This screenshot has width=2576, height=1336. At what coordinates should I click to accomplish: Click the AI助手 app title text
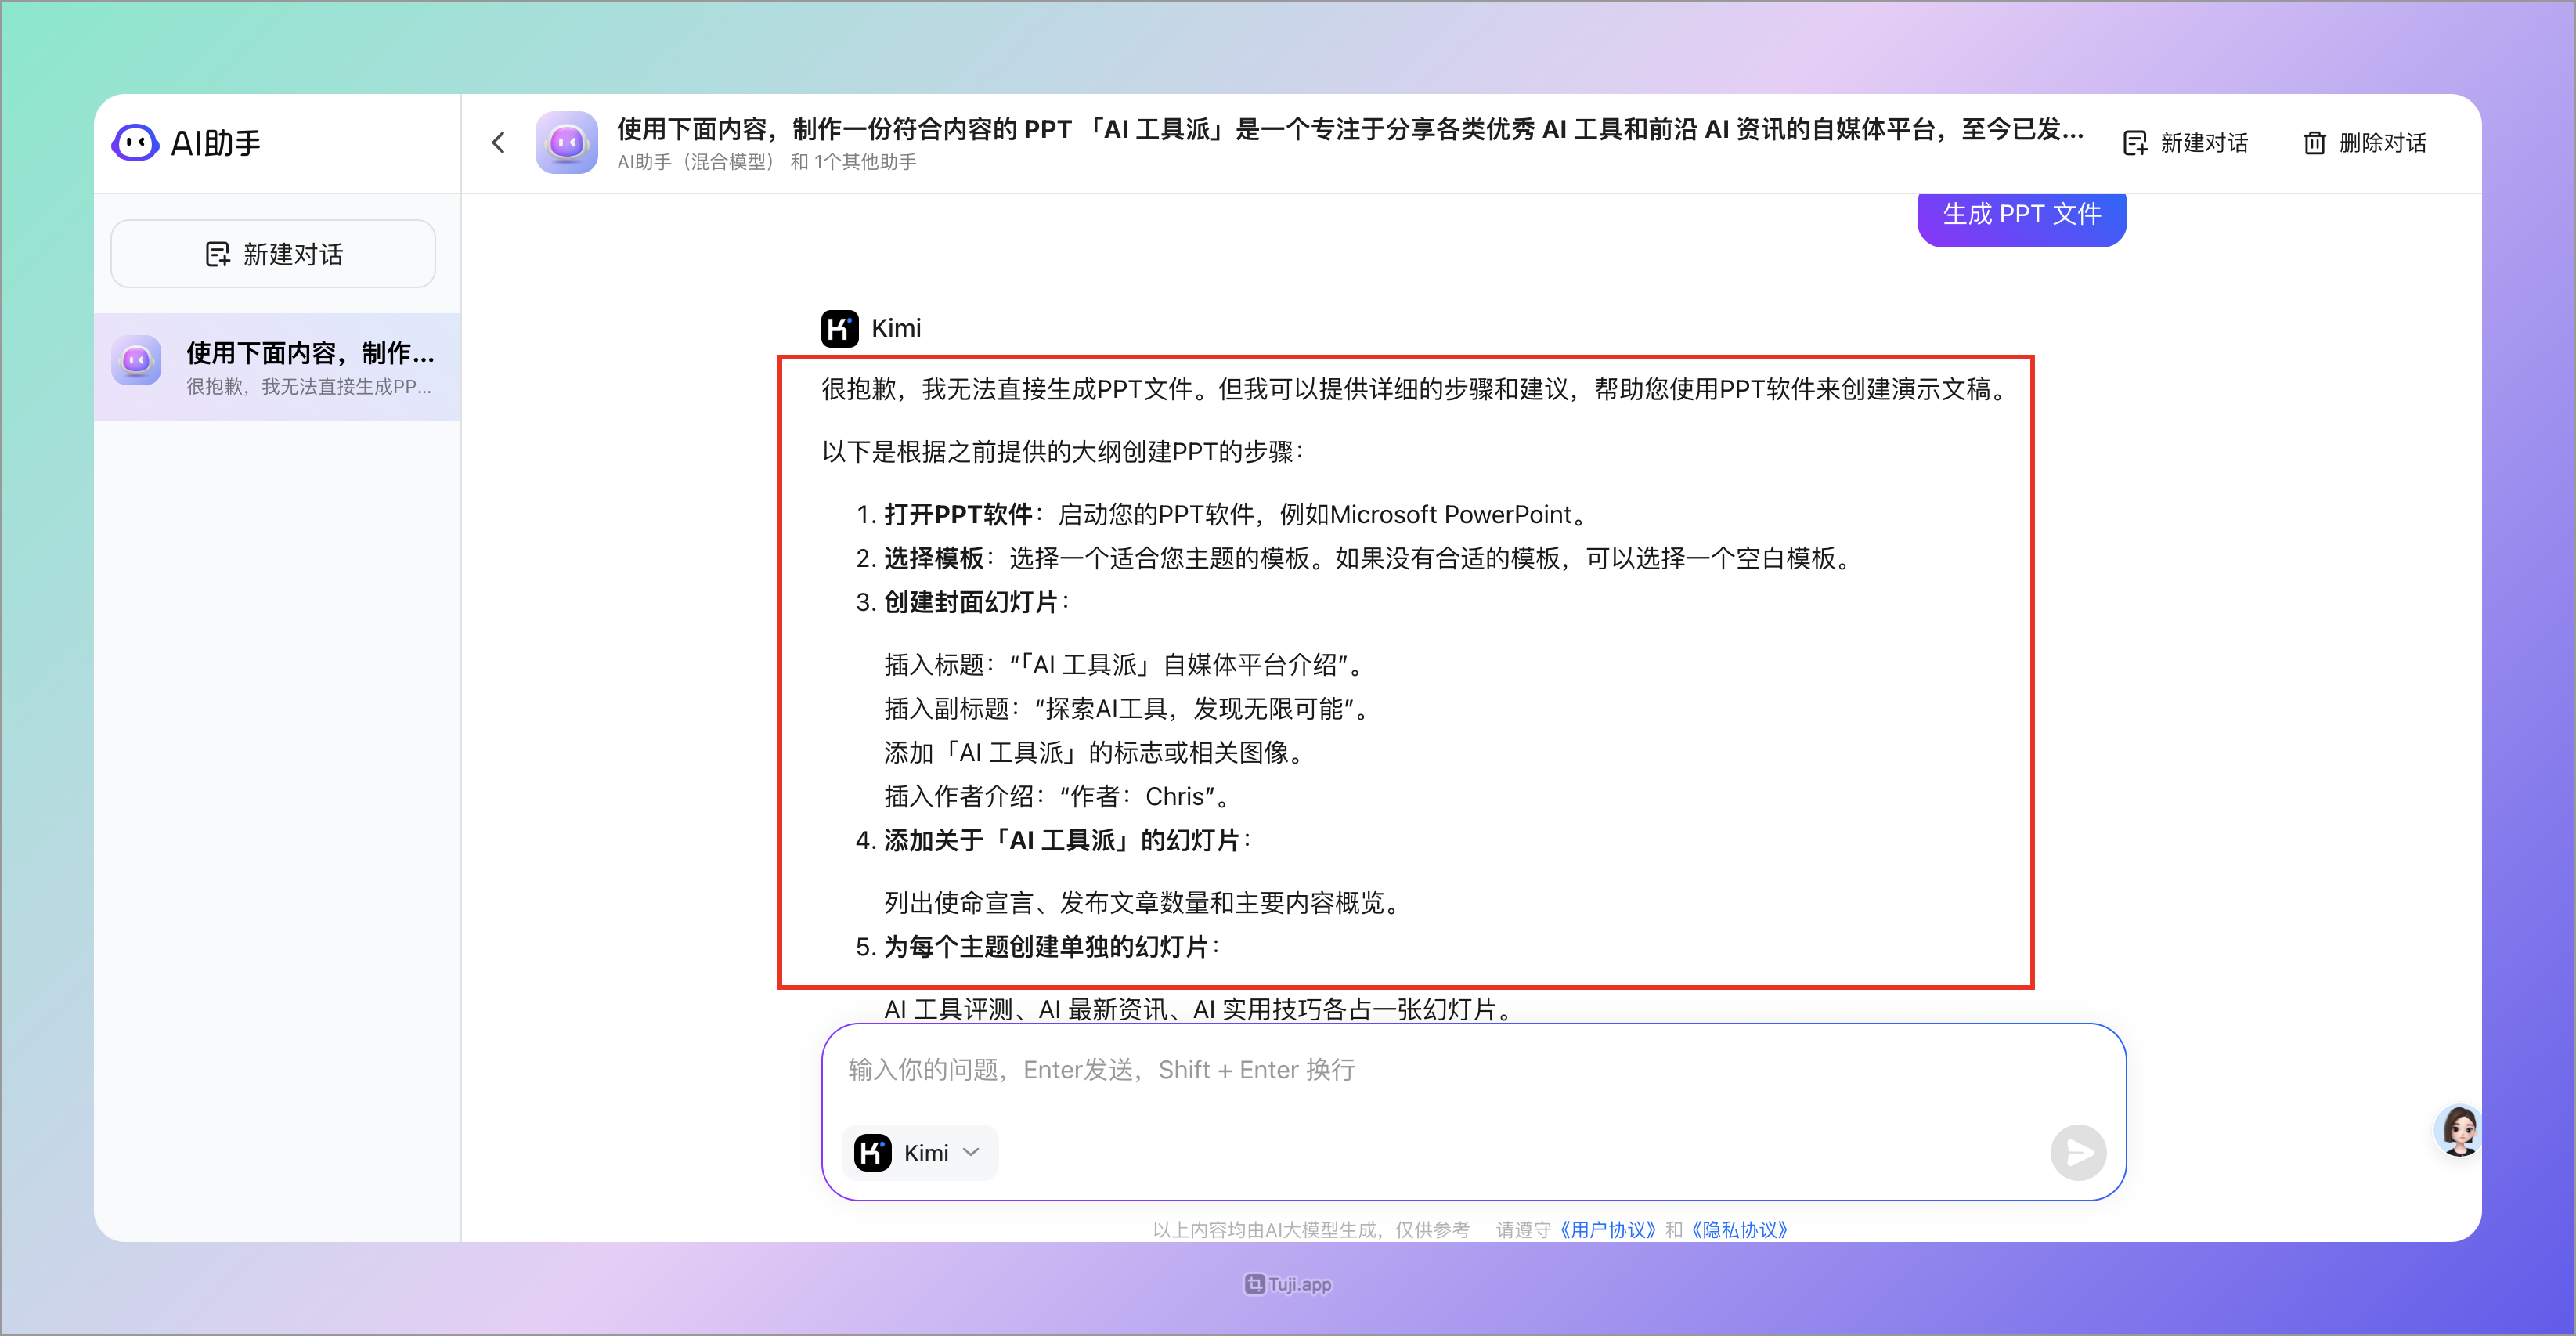tap(216, 143)
